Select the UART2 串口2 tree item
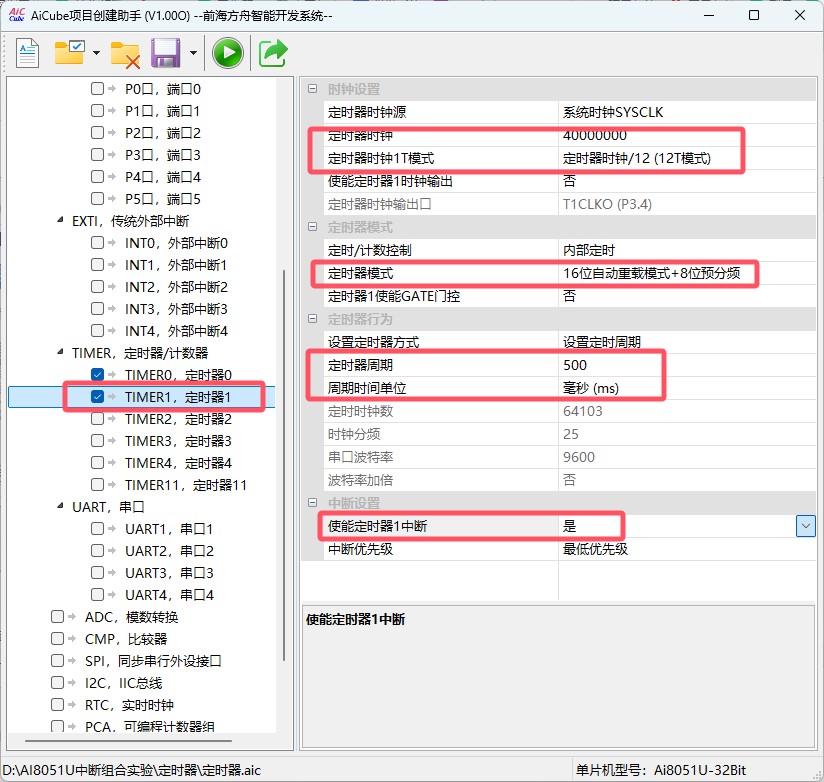The image size is (824, 782). [x=169, y=551]
